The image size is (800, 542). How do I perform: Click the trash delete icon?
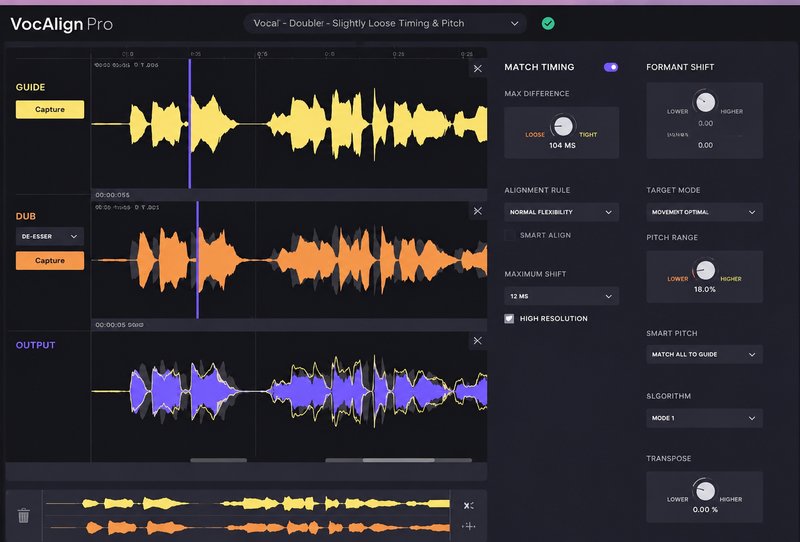23,515
